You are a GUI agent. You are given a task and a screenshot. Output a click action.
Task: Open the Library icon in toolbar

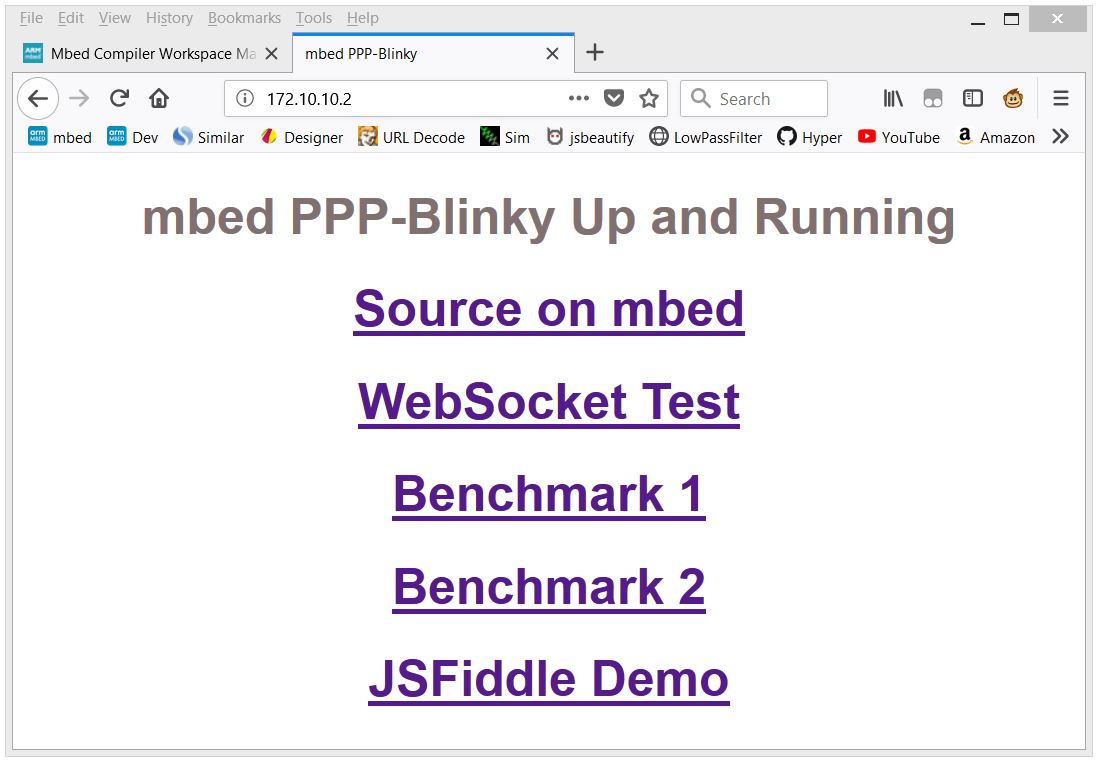point(893,98)
